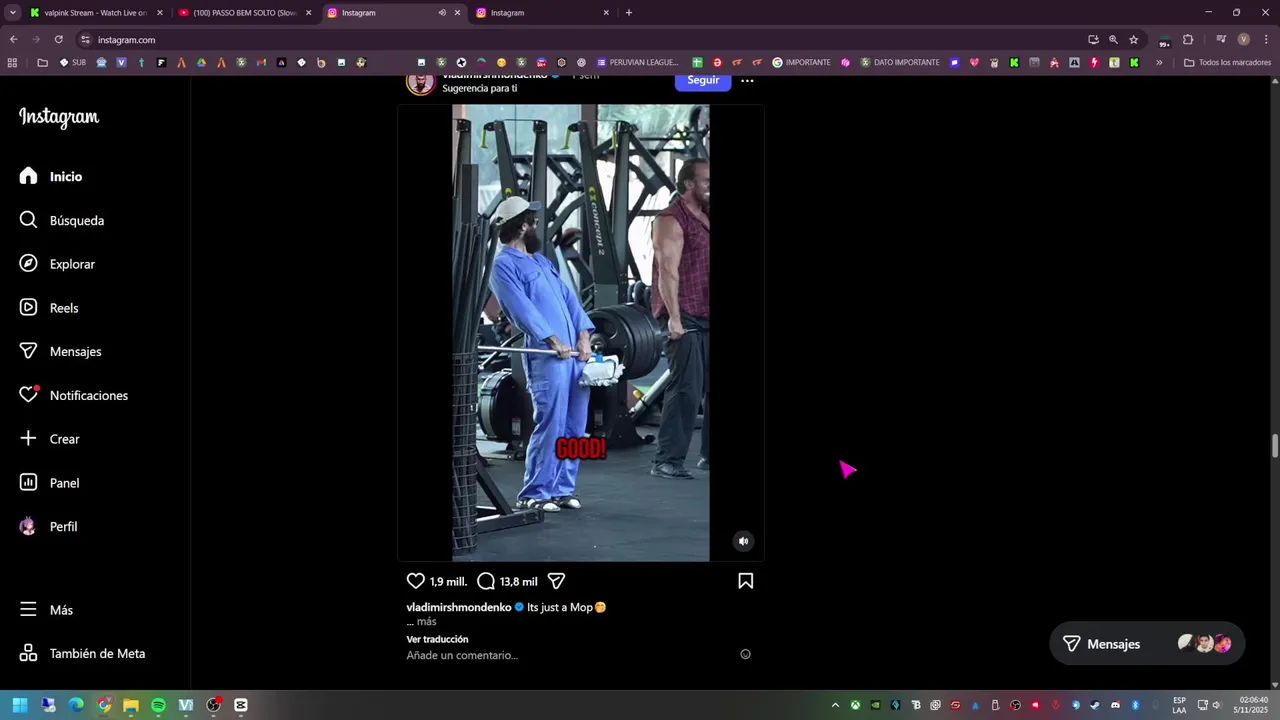Open Todos los marcadores folder
This screenshot has height=720, width=1280.
point(1227,62)
